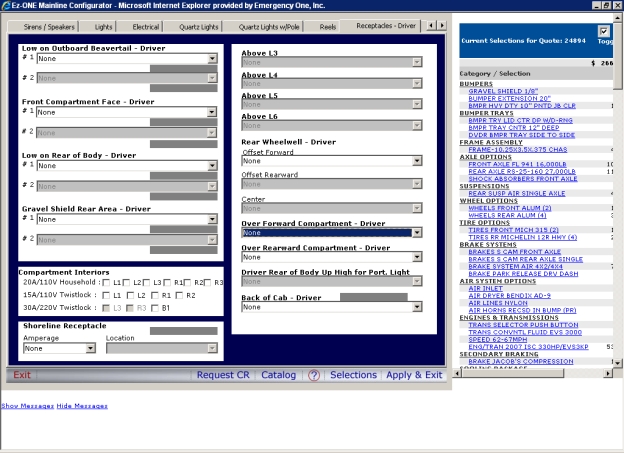The width and height of the screenshot is (624, 453).
Task: Check L1 under 20A/110V Household
Action: (106, 283)
